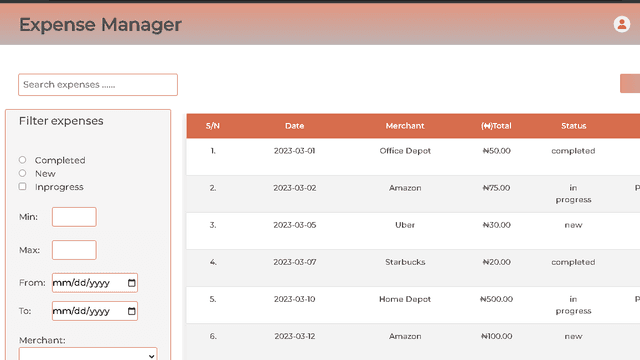Click the partially visible button right of search
640x360 pixels.
[630, 83]
